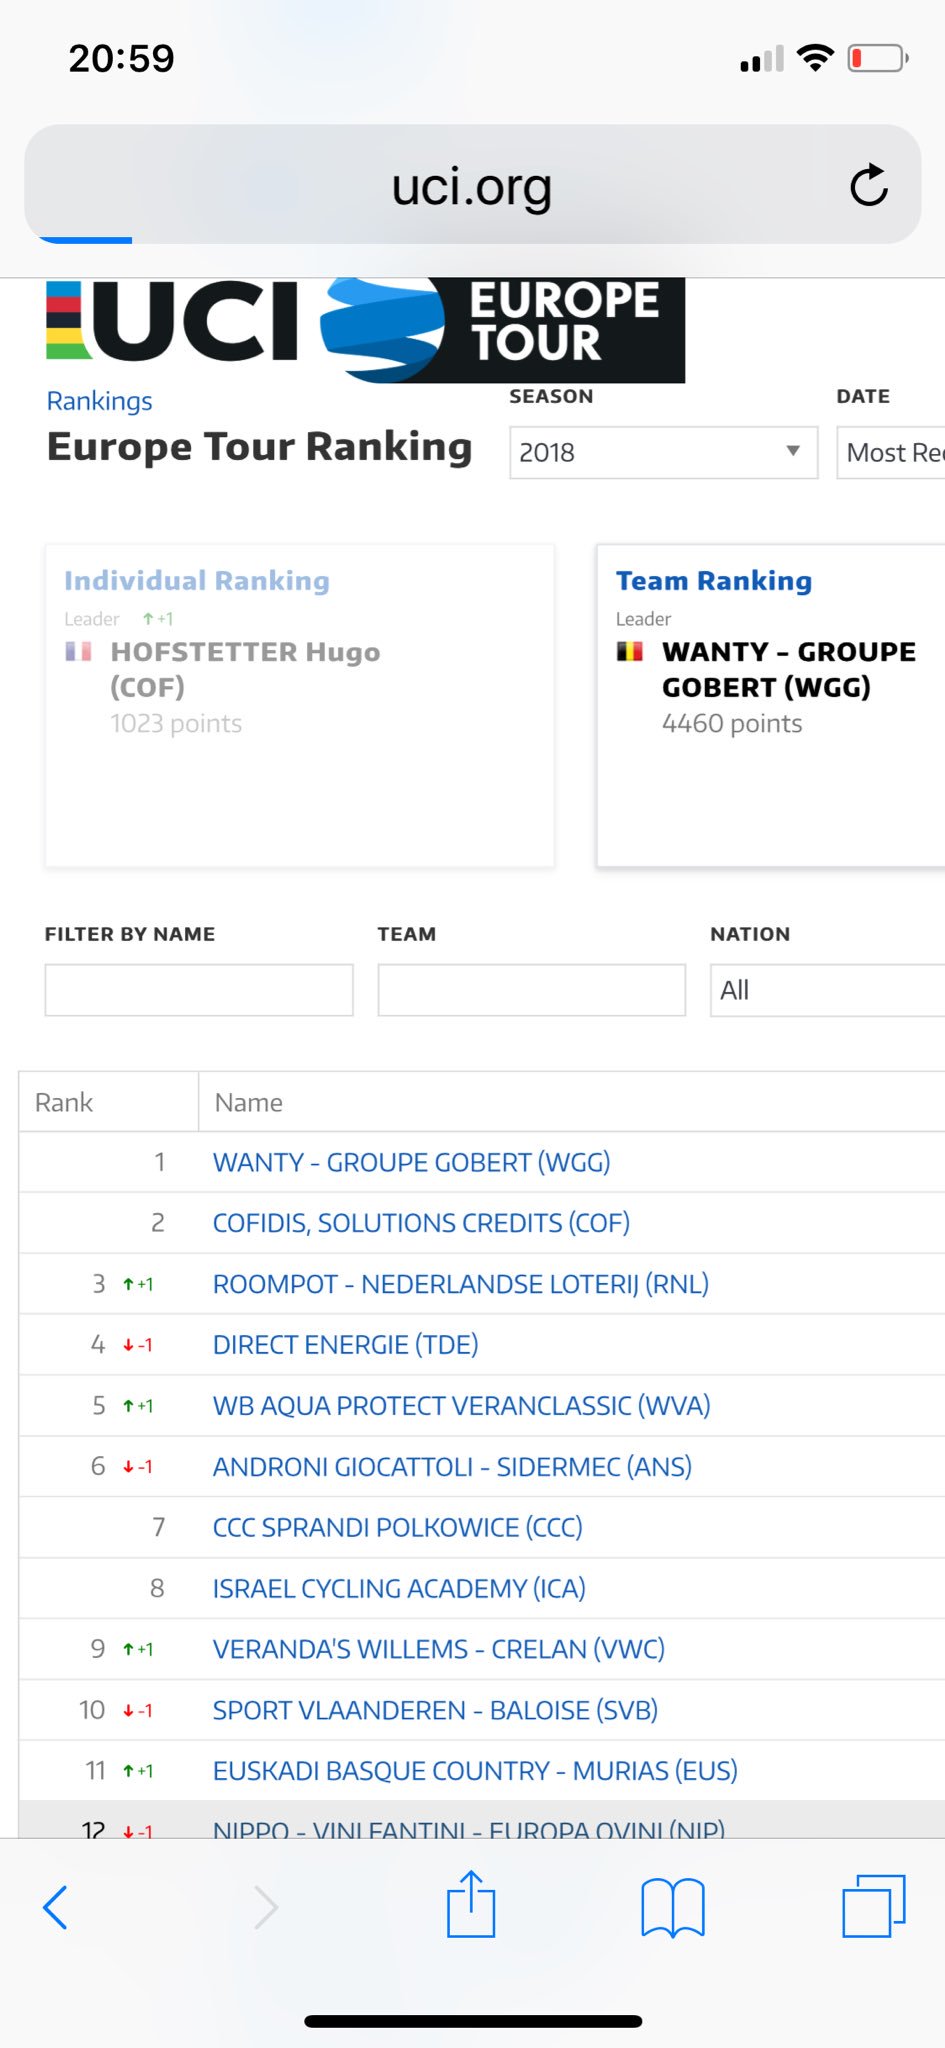Open VERANDA'S WILLEMS - CRELAN (VWC) link

click(438, 1649)
